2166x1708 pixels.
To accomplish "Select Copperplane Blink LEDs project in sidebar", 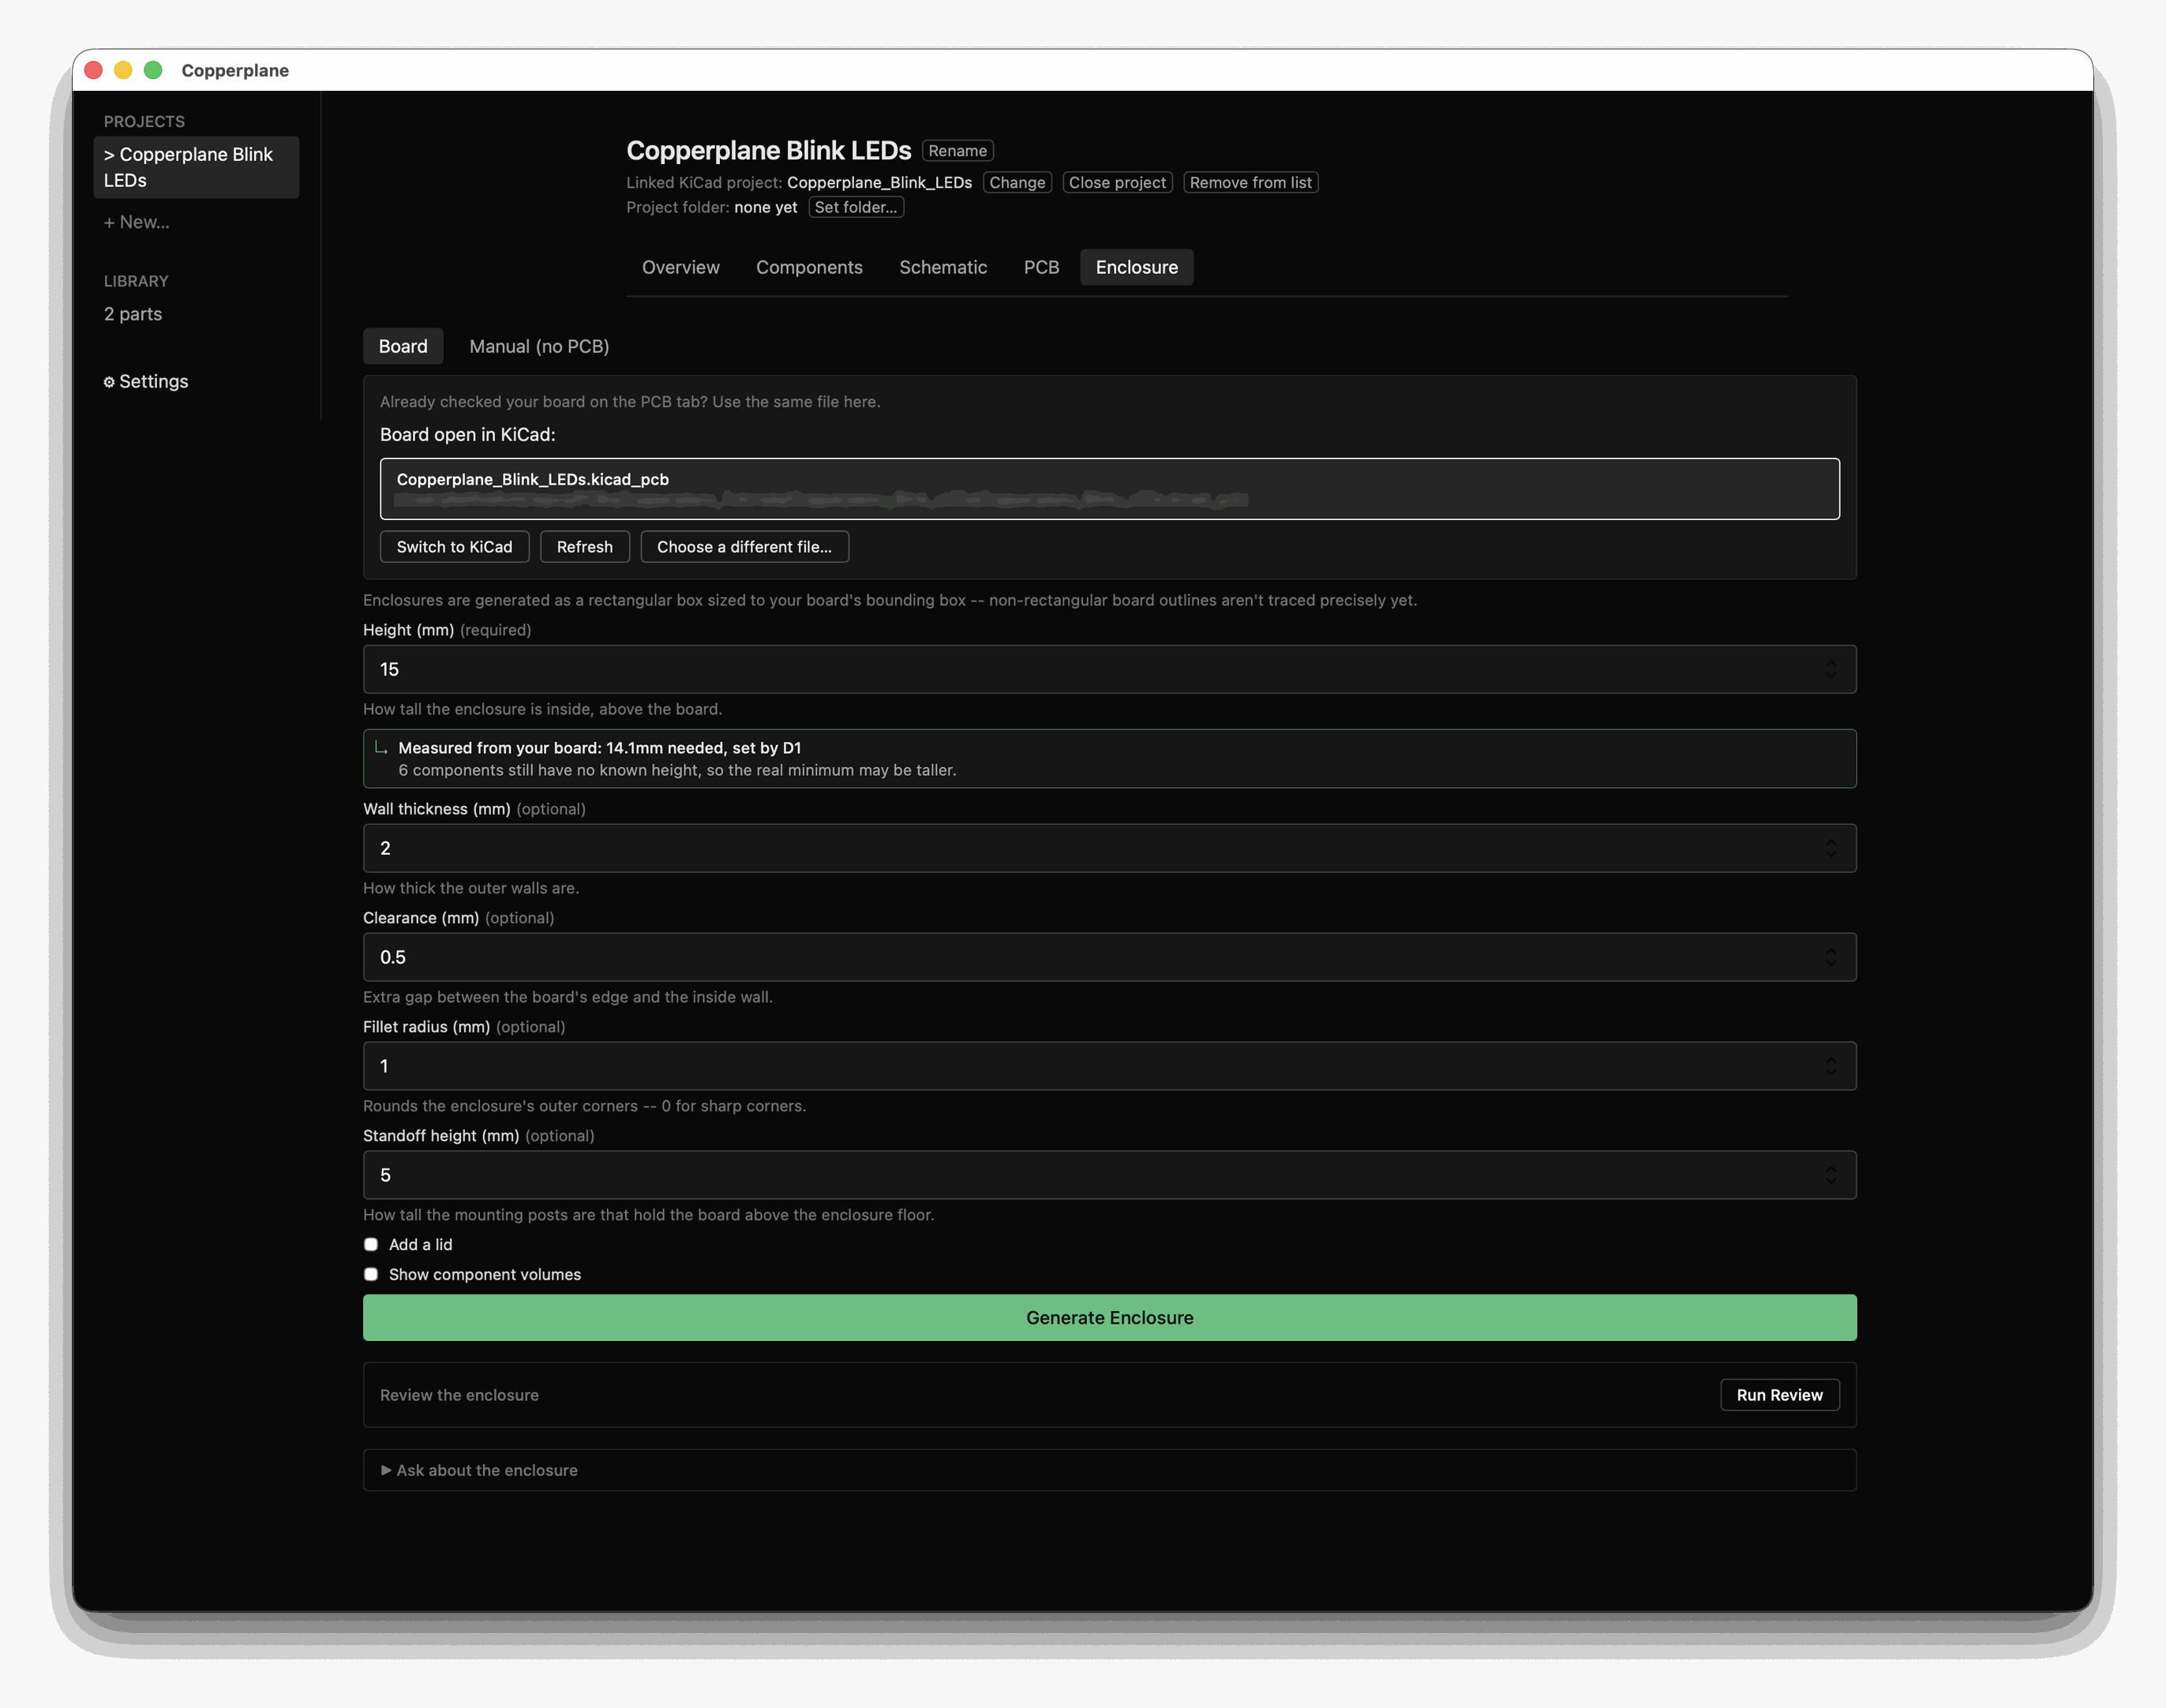I will coord(196,167).
